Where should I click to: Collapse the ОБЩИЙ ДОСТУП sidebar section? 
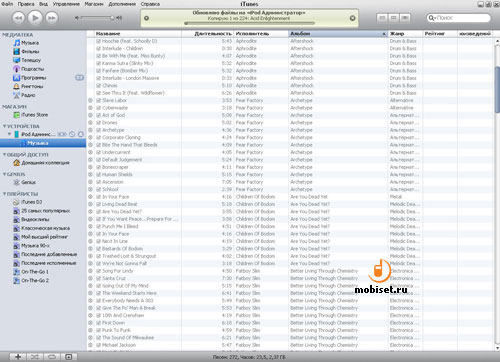point(4,155)
